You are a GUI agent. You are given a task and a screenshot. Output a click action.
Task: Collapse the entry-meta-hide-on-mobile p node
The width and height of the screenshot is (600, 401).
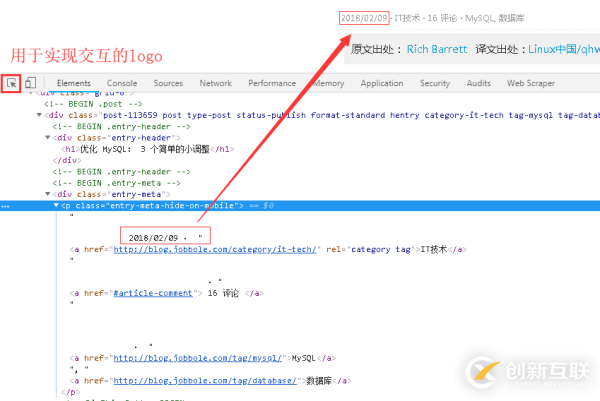56,205
